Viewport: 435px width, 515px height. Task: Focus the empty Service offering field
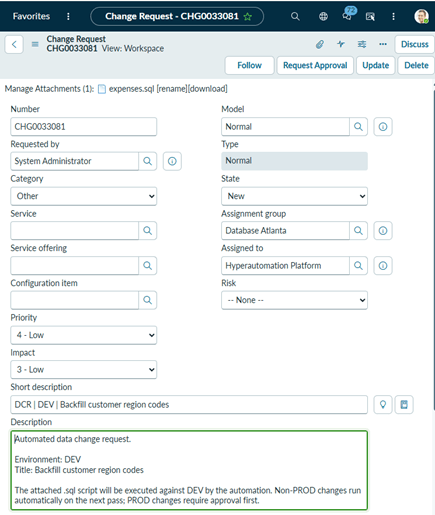point(75,266)
